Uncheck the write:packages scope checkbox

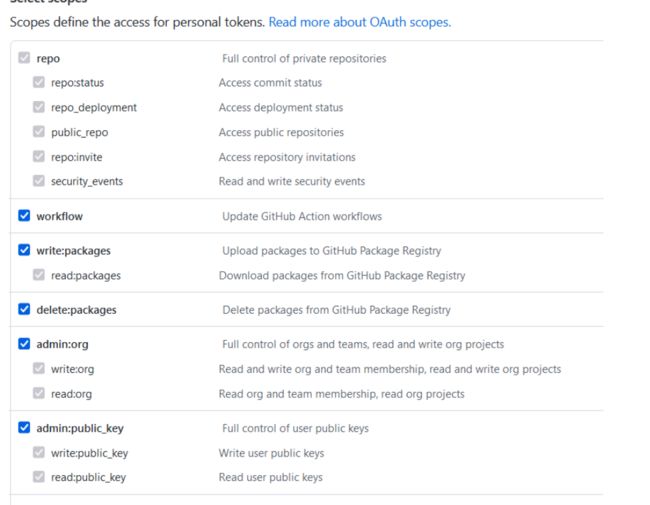[24, 250]
